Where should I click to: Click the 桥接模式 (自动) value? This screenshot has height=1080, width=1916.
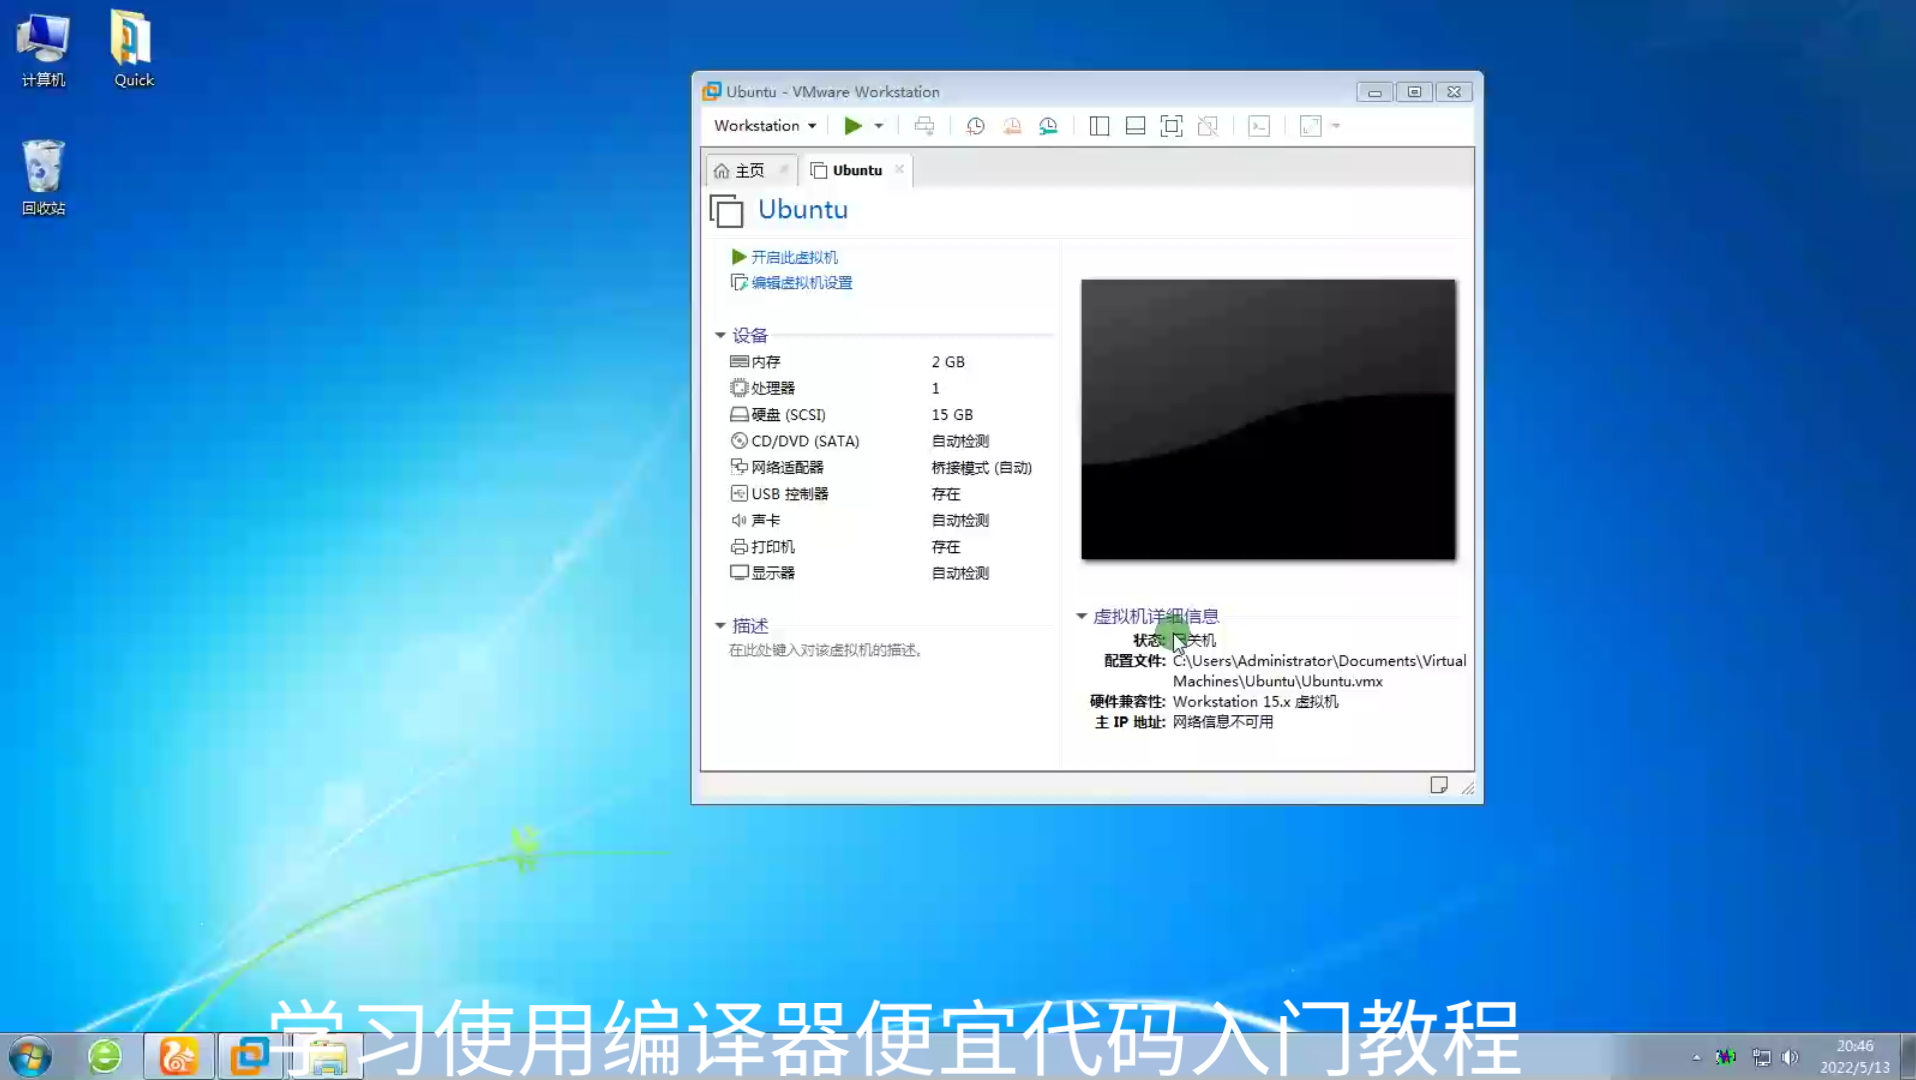[x=981, y=468]
